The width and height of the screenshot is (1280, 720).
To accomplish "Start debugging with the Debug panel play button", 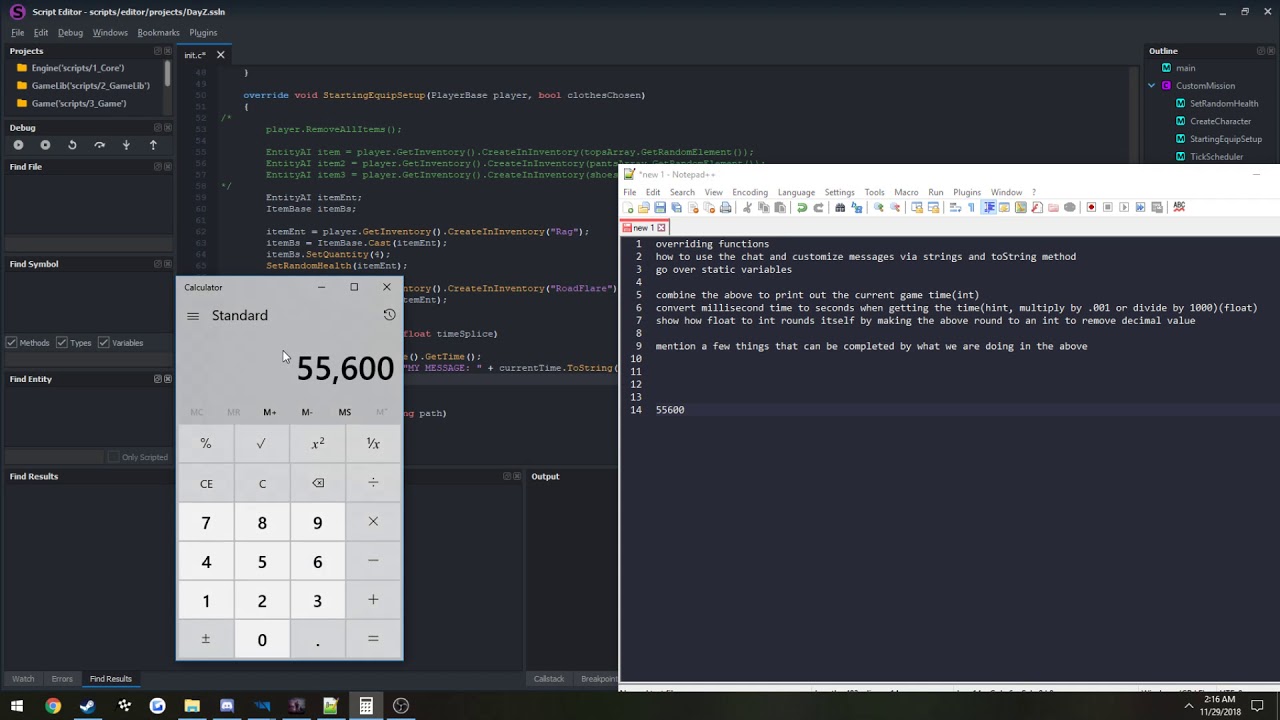I will (x=18, y=145).
